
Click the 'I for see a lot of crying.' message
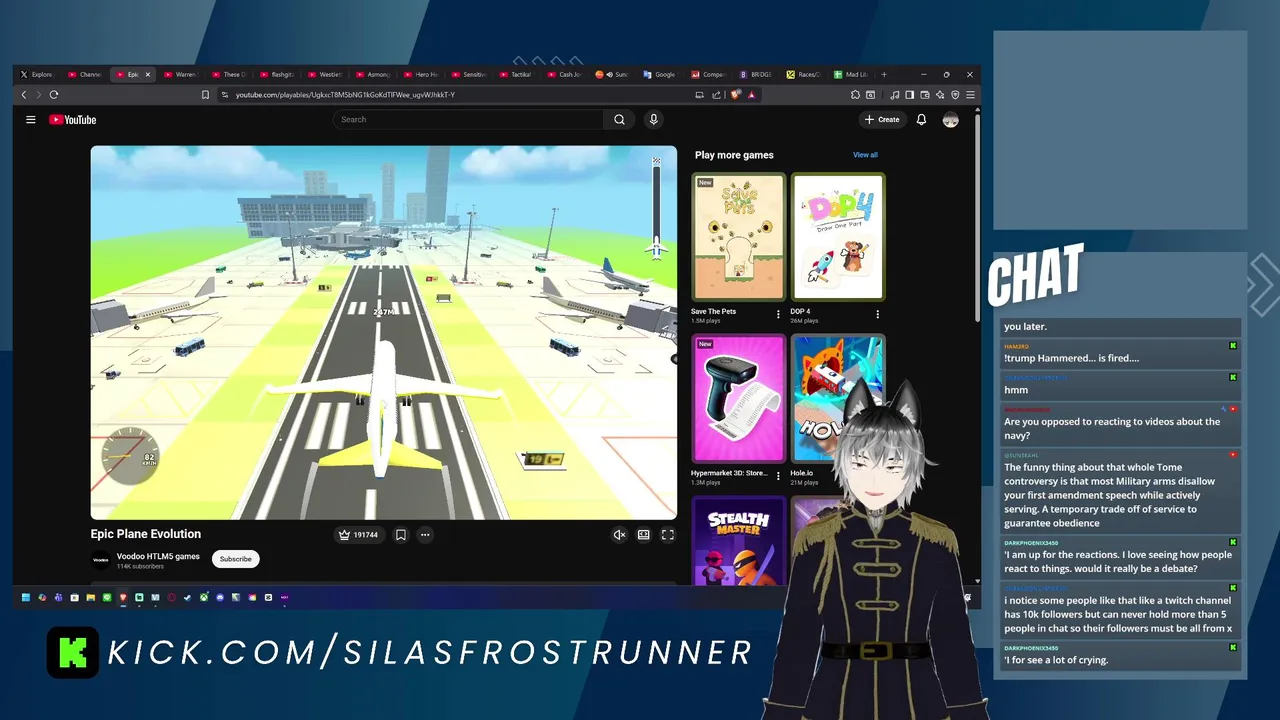click(1121, 655)
